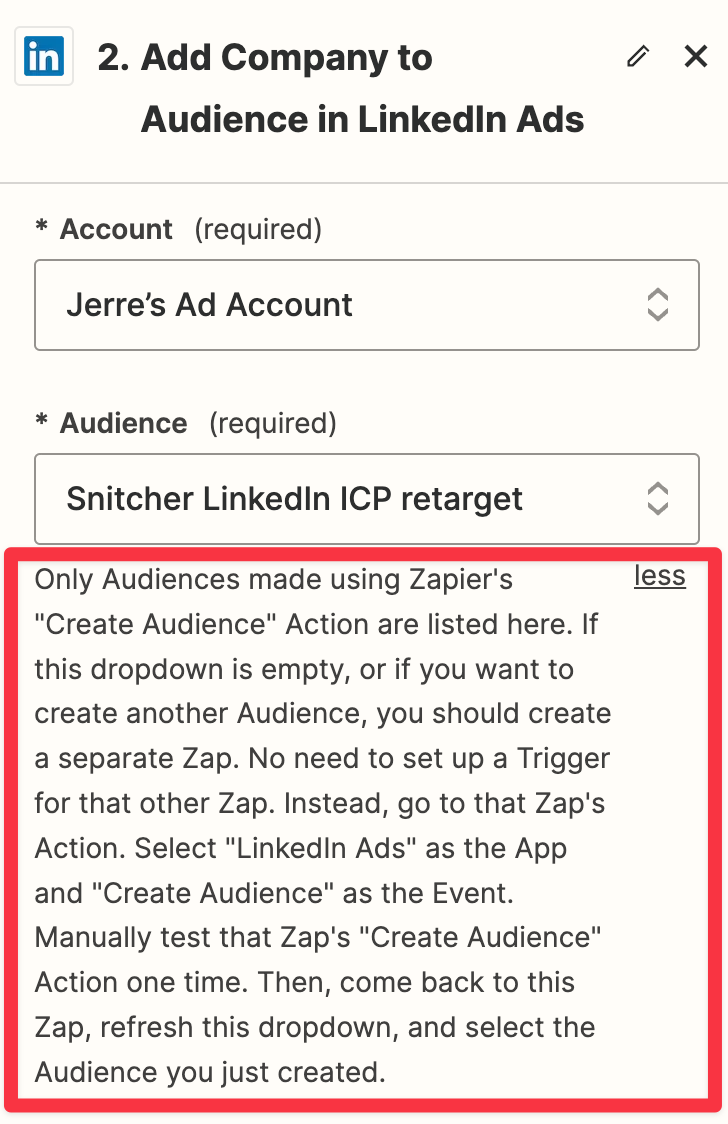The width and height of the screenshot is (728, 1124).
Task: Click the Audience field label
Action: click(x=123, y=423)
